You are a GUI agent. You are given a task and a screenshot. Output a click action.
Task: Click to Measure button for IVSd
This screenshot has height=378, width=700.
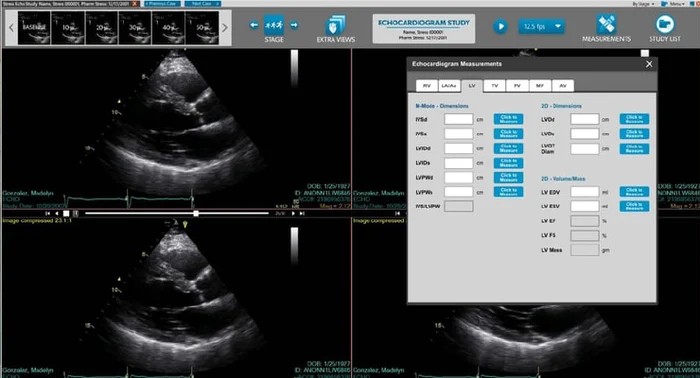pyautogui.click(x=508, y=119)
